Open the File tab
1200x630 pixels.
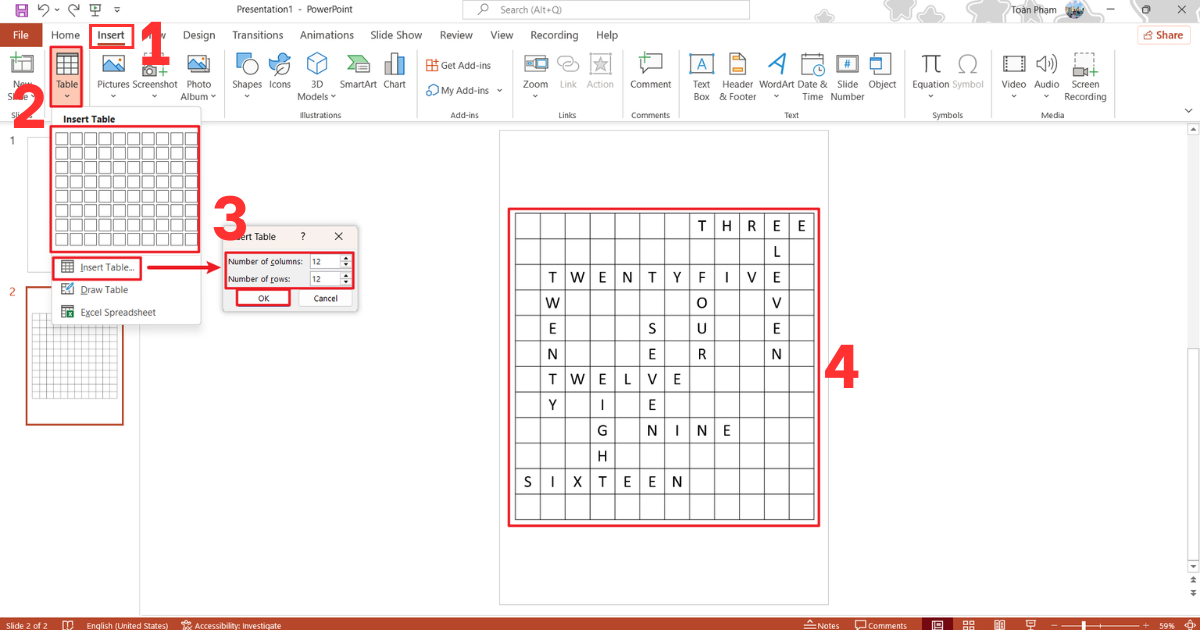coord(21,35)
